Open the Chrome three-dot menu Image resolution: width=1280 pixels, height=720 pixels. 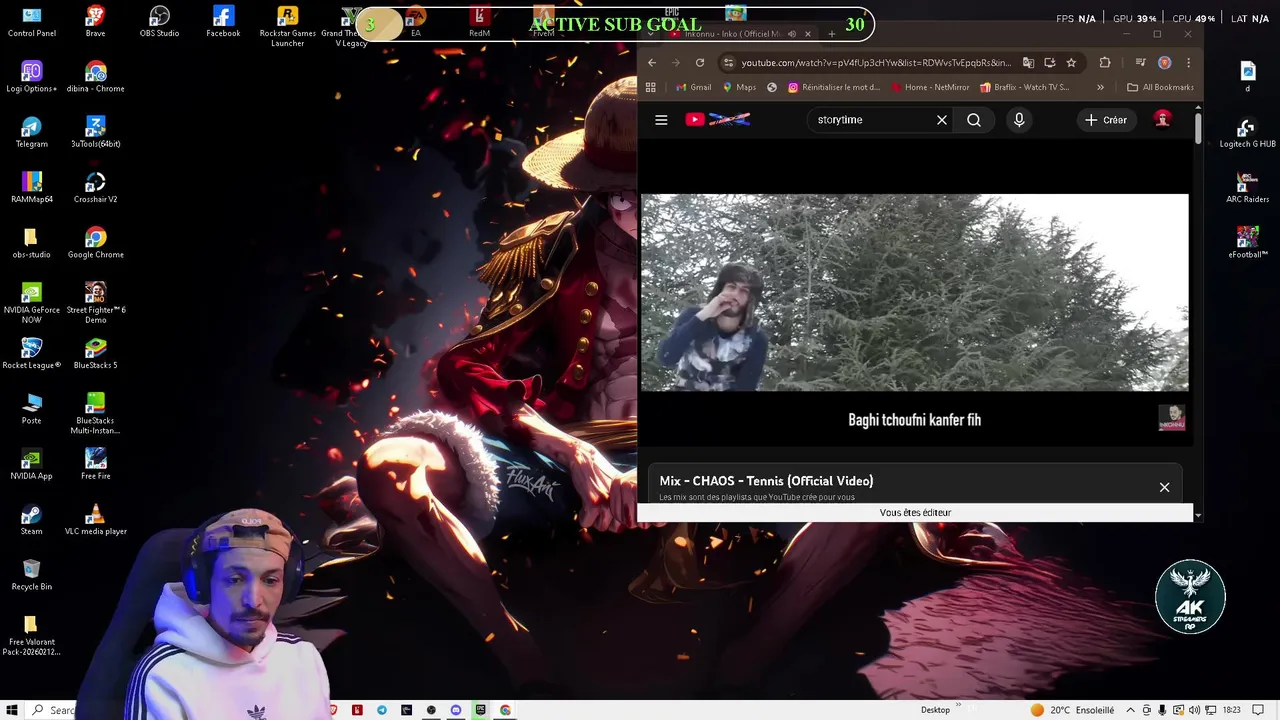click(1188, 62)
